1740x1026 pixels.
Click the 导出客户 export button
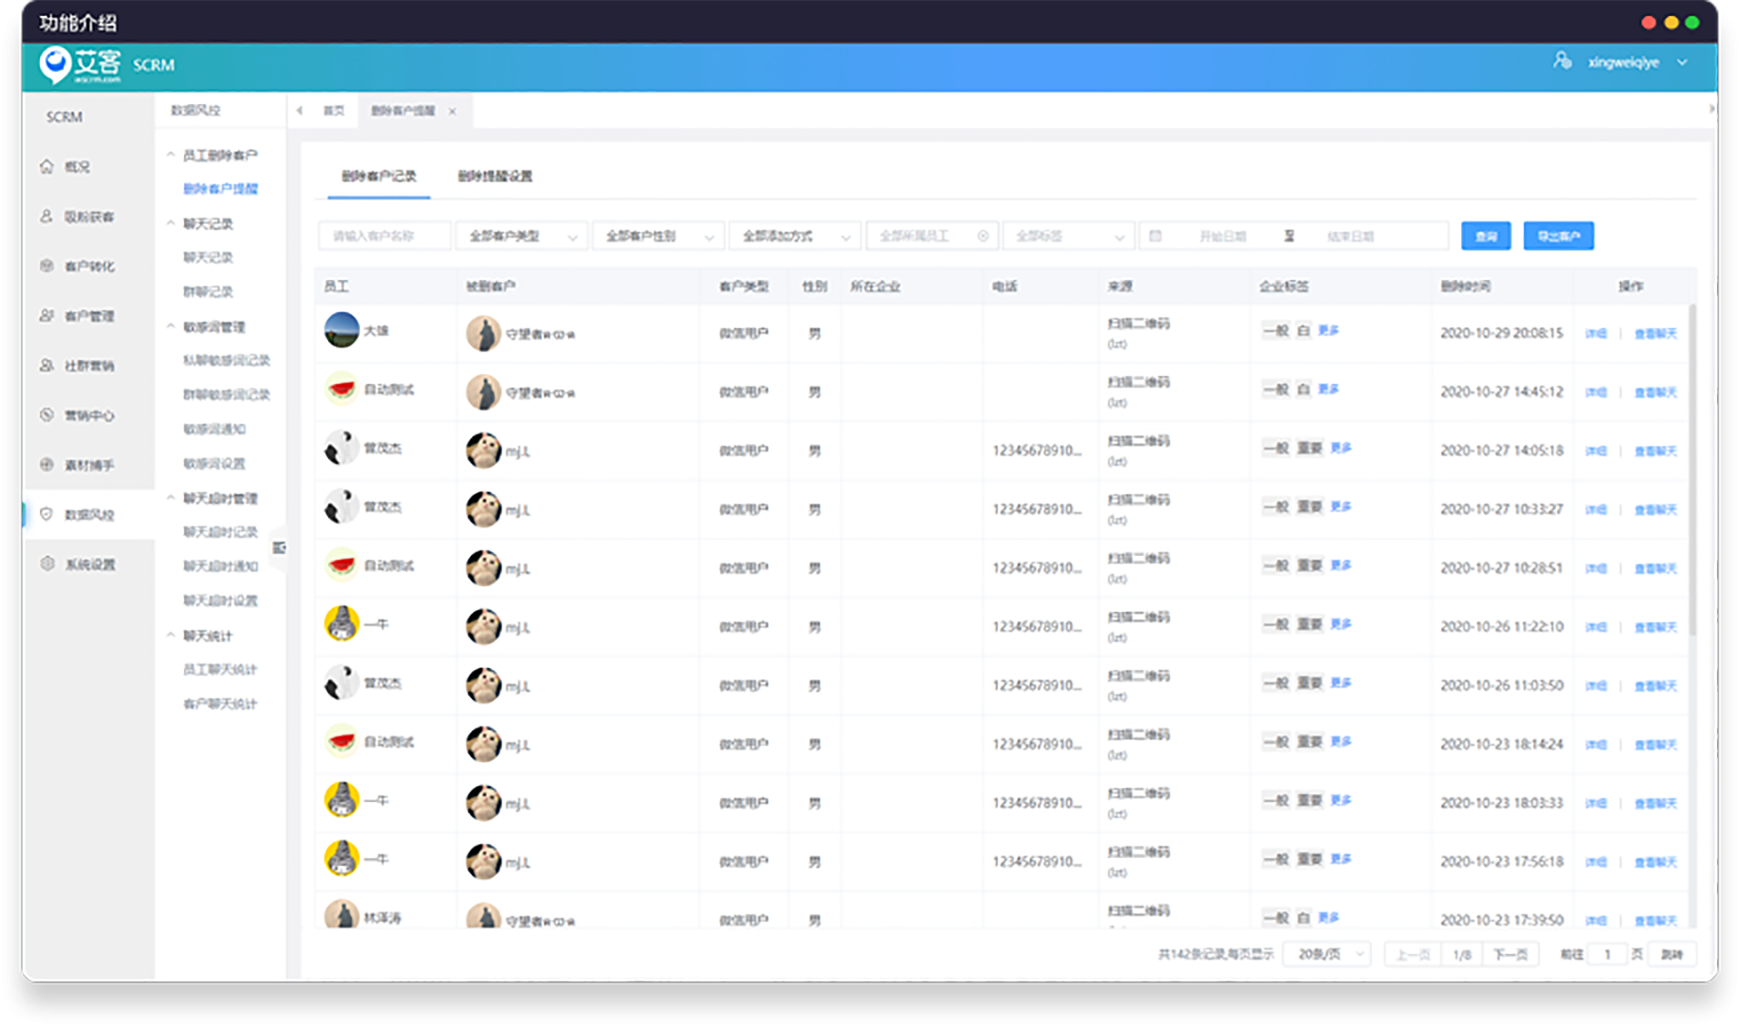pos(1558,236)
